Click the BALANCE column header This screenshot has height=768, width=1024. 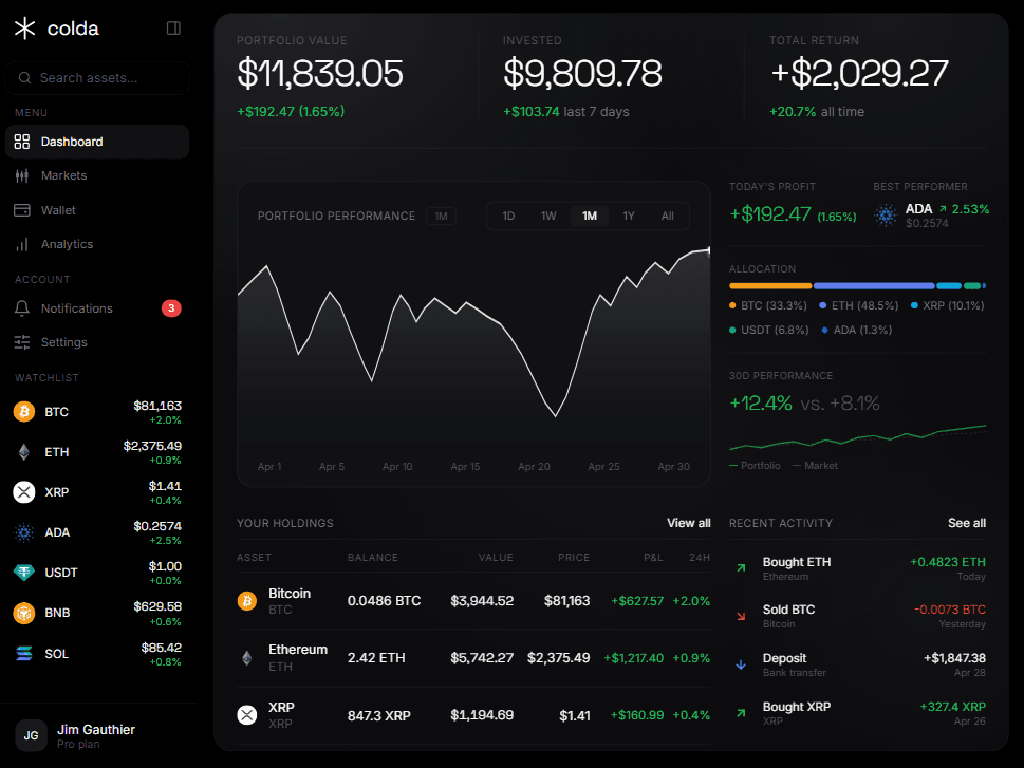[x=373, y=558]
